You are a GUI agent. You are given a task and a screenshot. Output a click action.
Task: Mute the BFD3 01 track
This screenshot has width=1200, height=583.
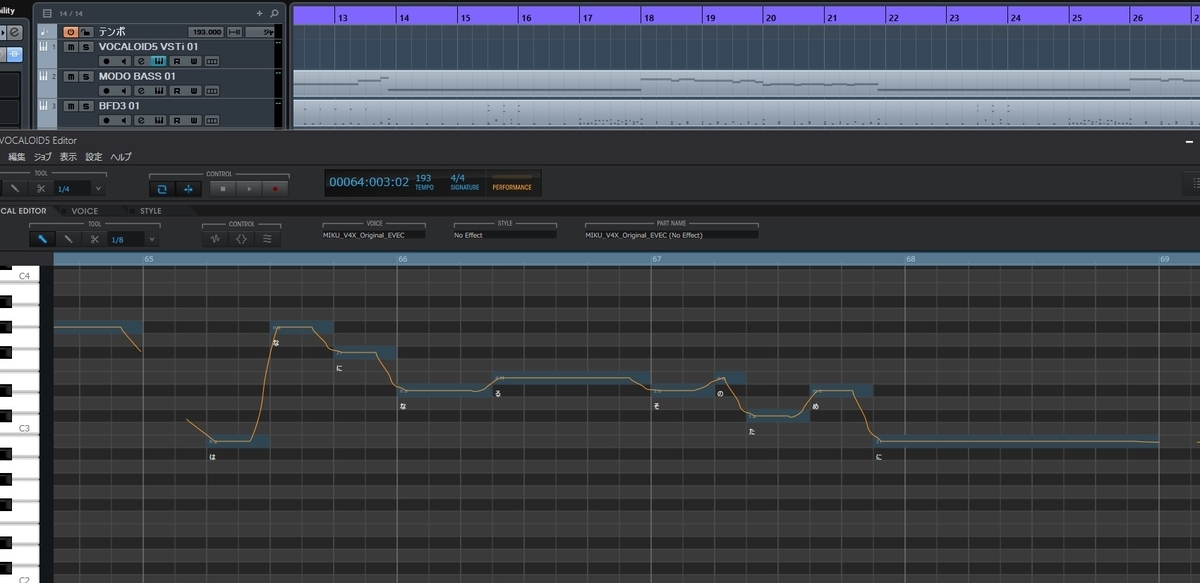click(x=71, y=106)
